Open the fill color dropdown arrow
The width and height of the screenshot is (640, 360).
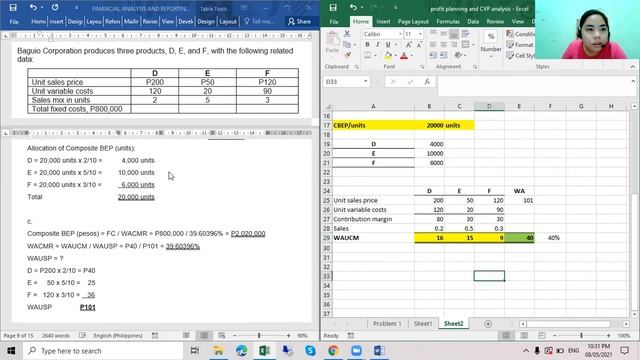point(396,56)
